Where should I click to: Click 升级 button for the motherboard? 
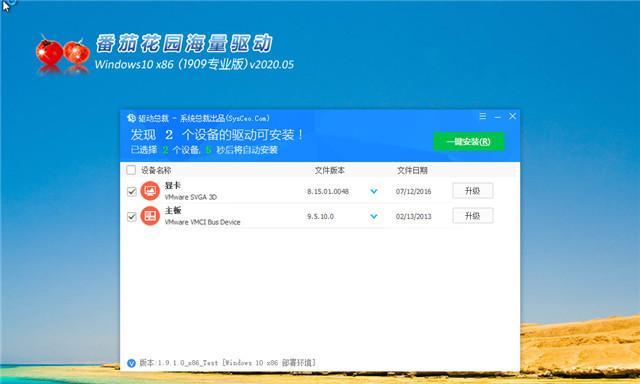473,215
